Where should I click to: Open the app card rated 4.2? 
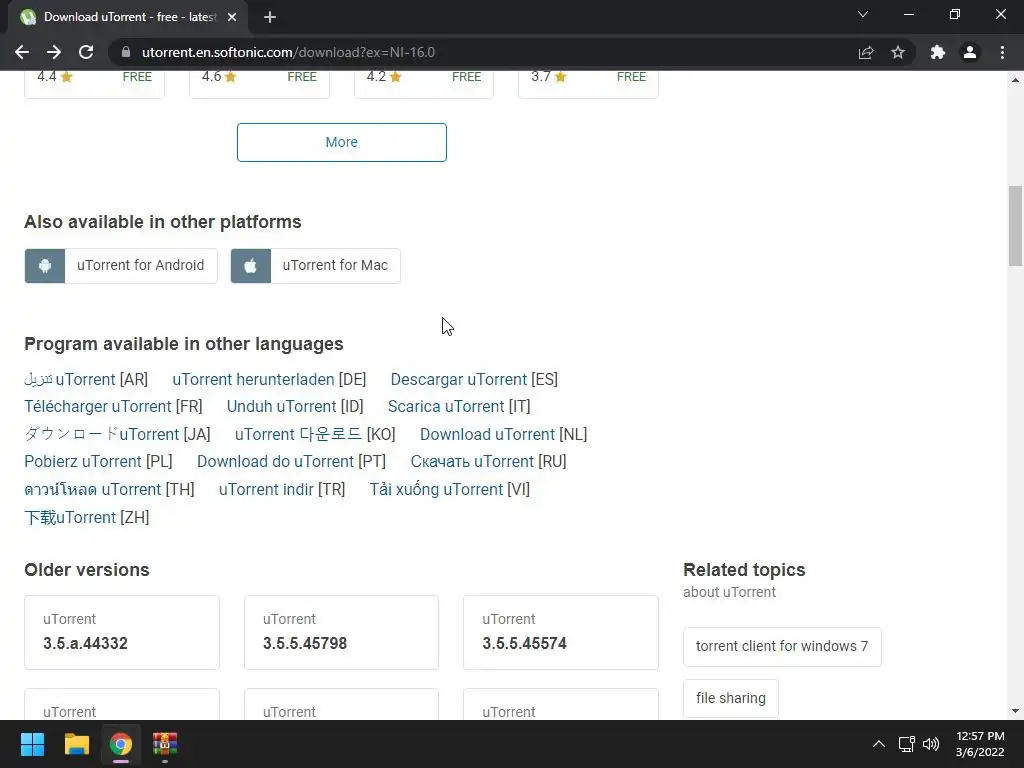(x=424, y=84)
